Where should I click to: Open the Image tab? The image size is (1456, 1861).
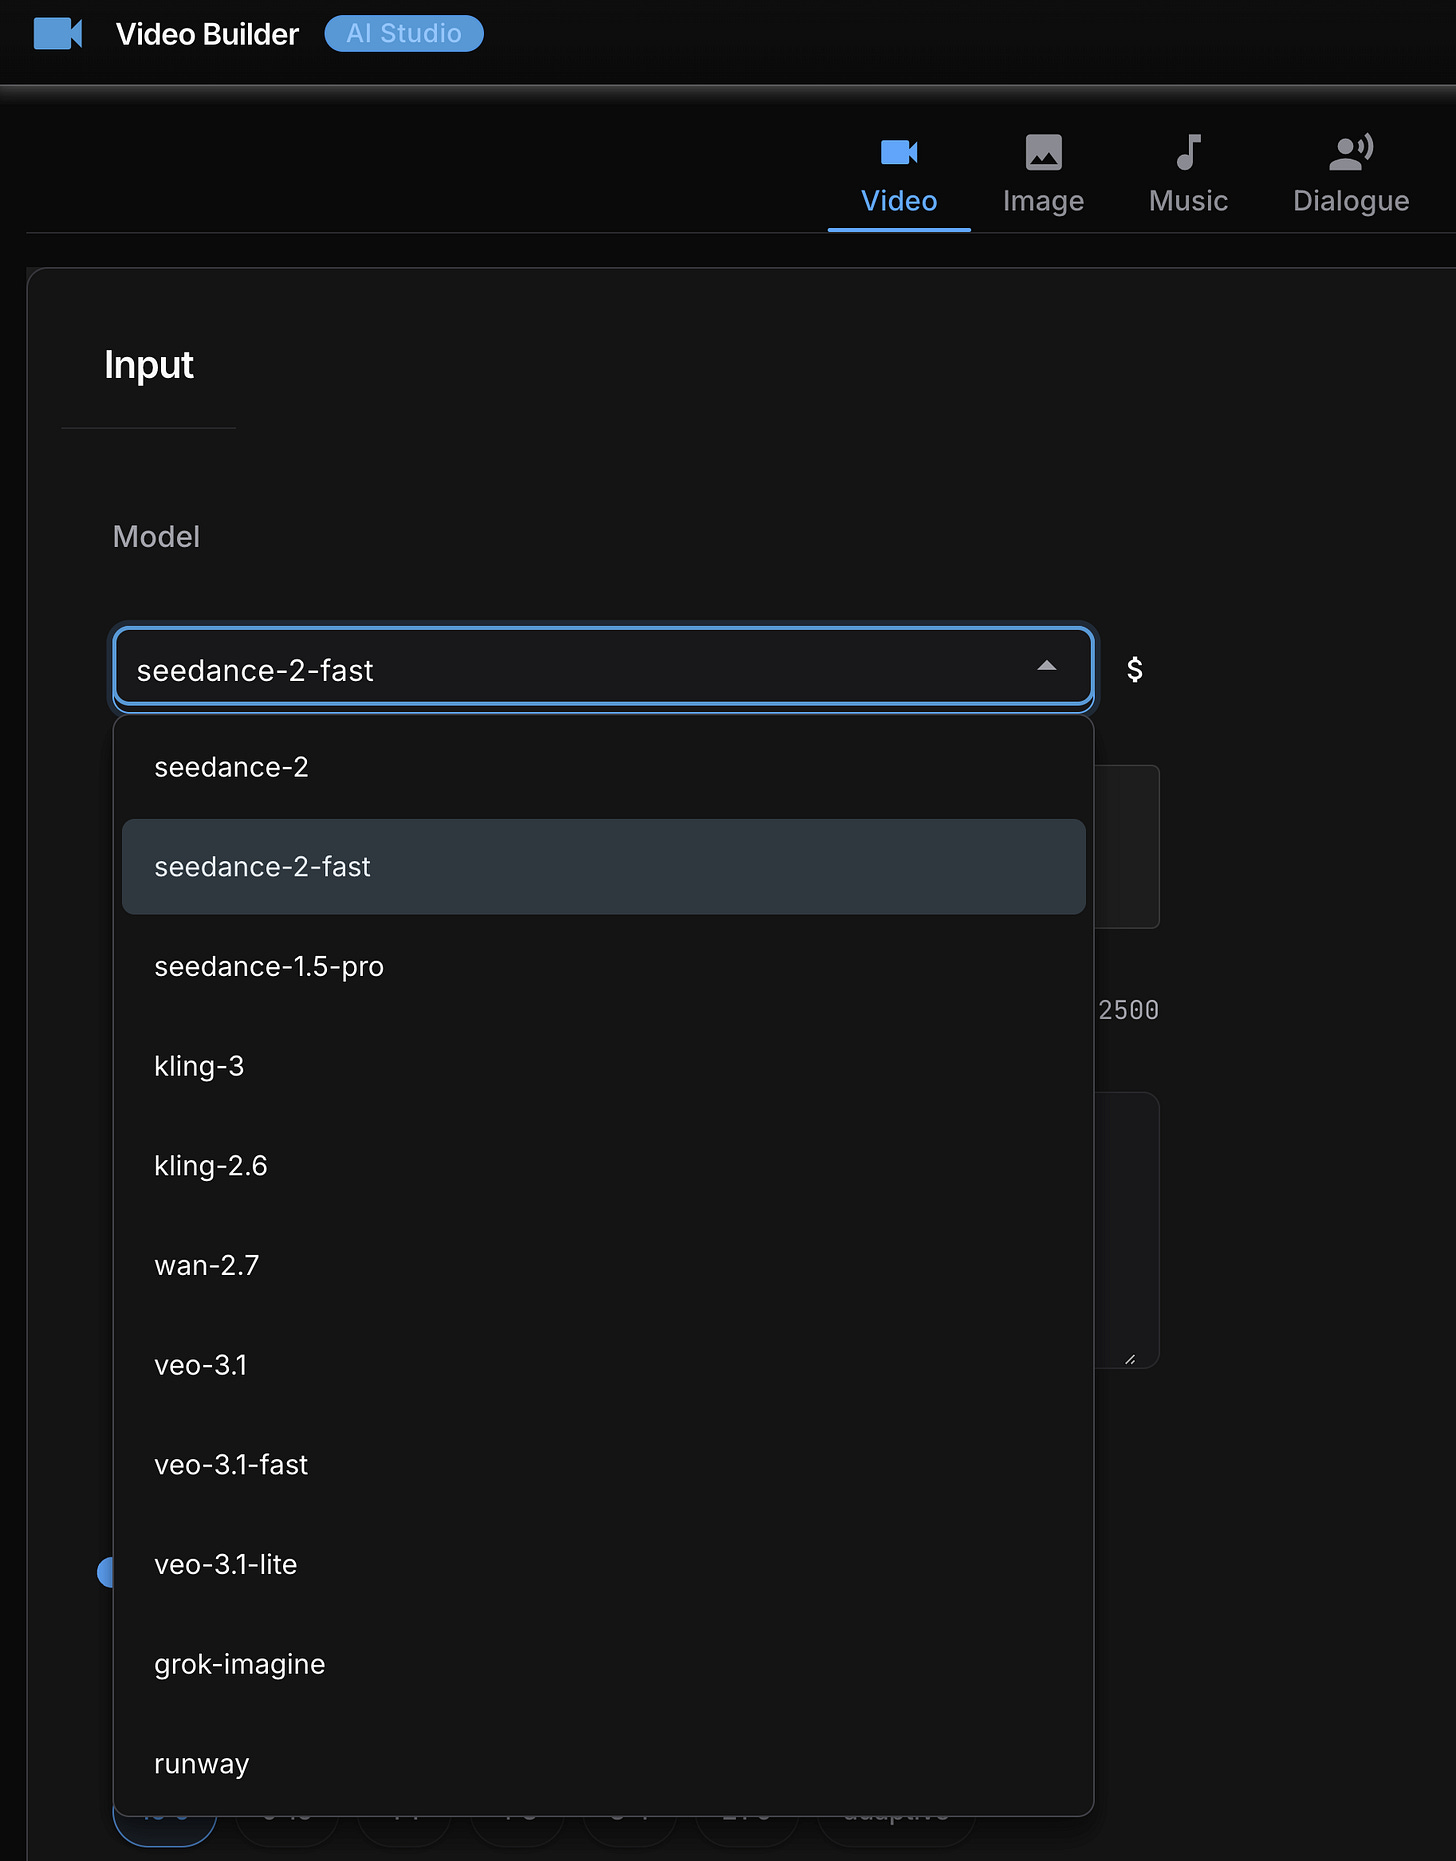1043,176
